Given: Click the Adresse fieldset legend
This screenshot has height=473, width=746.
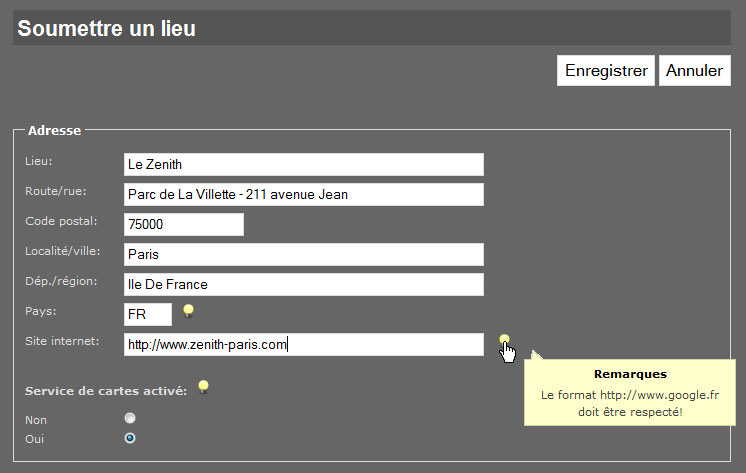Looking at the screenshot, I should [54, 130].
